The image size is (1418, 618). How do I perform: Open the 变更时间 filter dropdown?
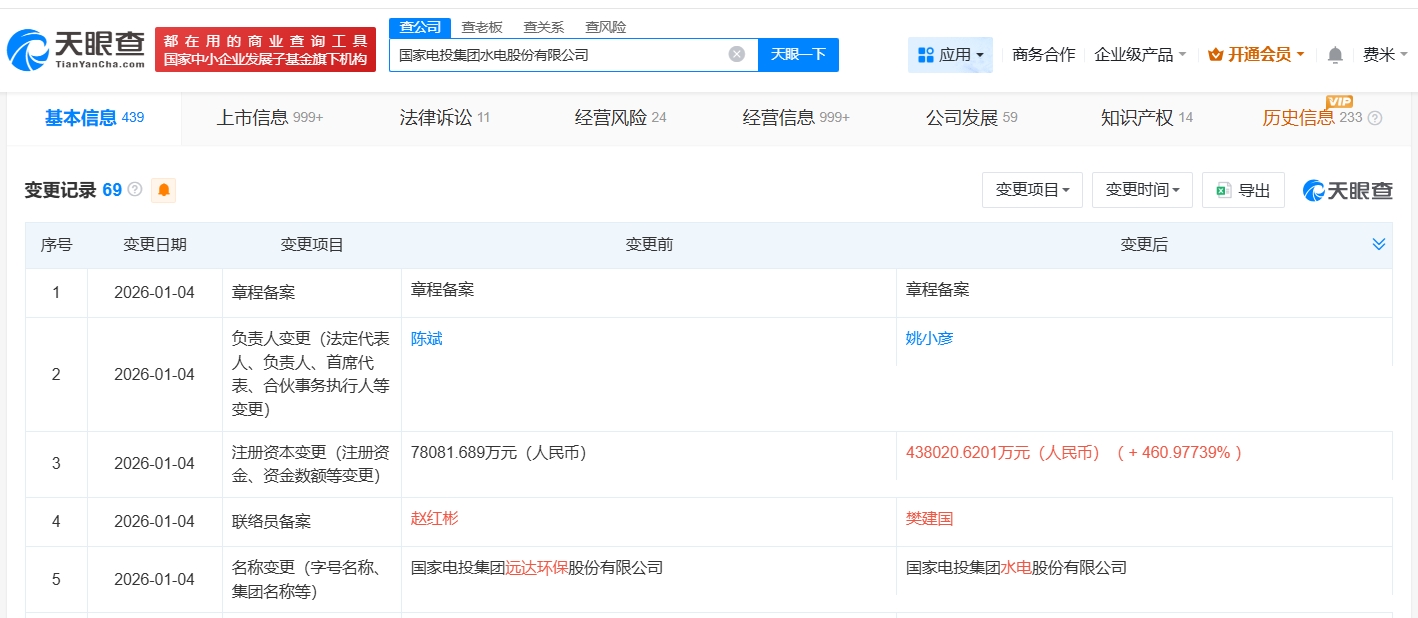pos(1142,189)
